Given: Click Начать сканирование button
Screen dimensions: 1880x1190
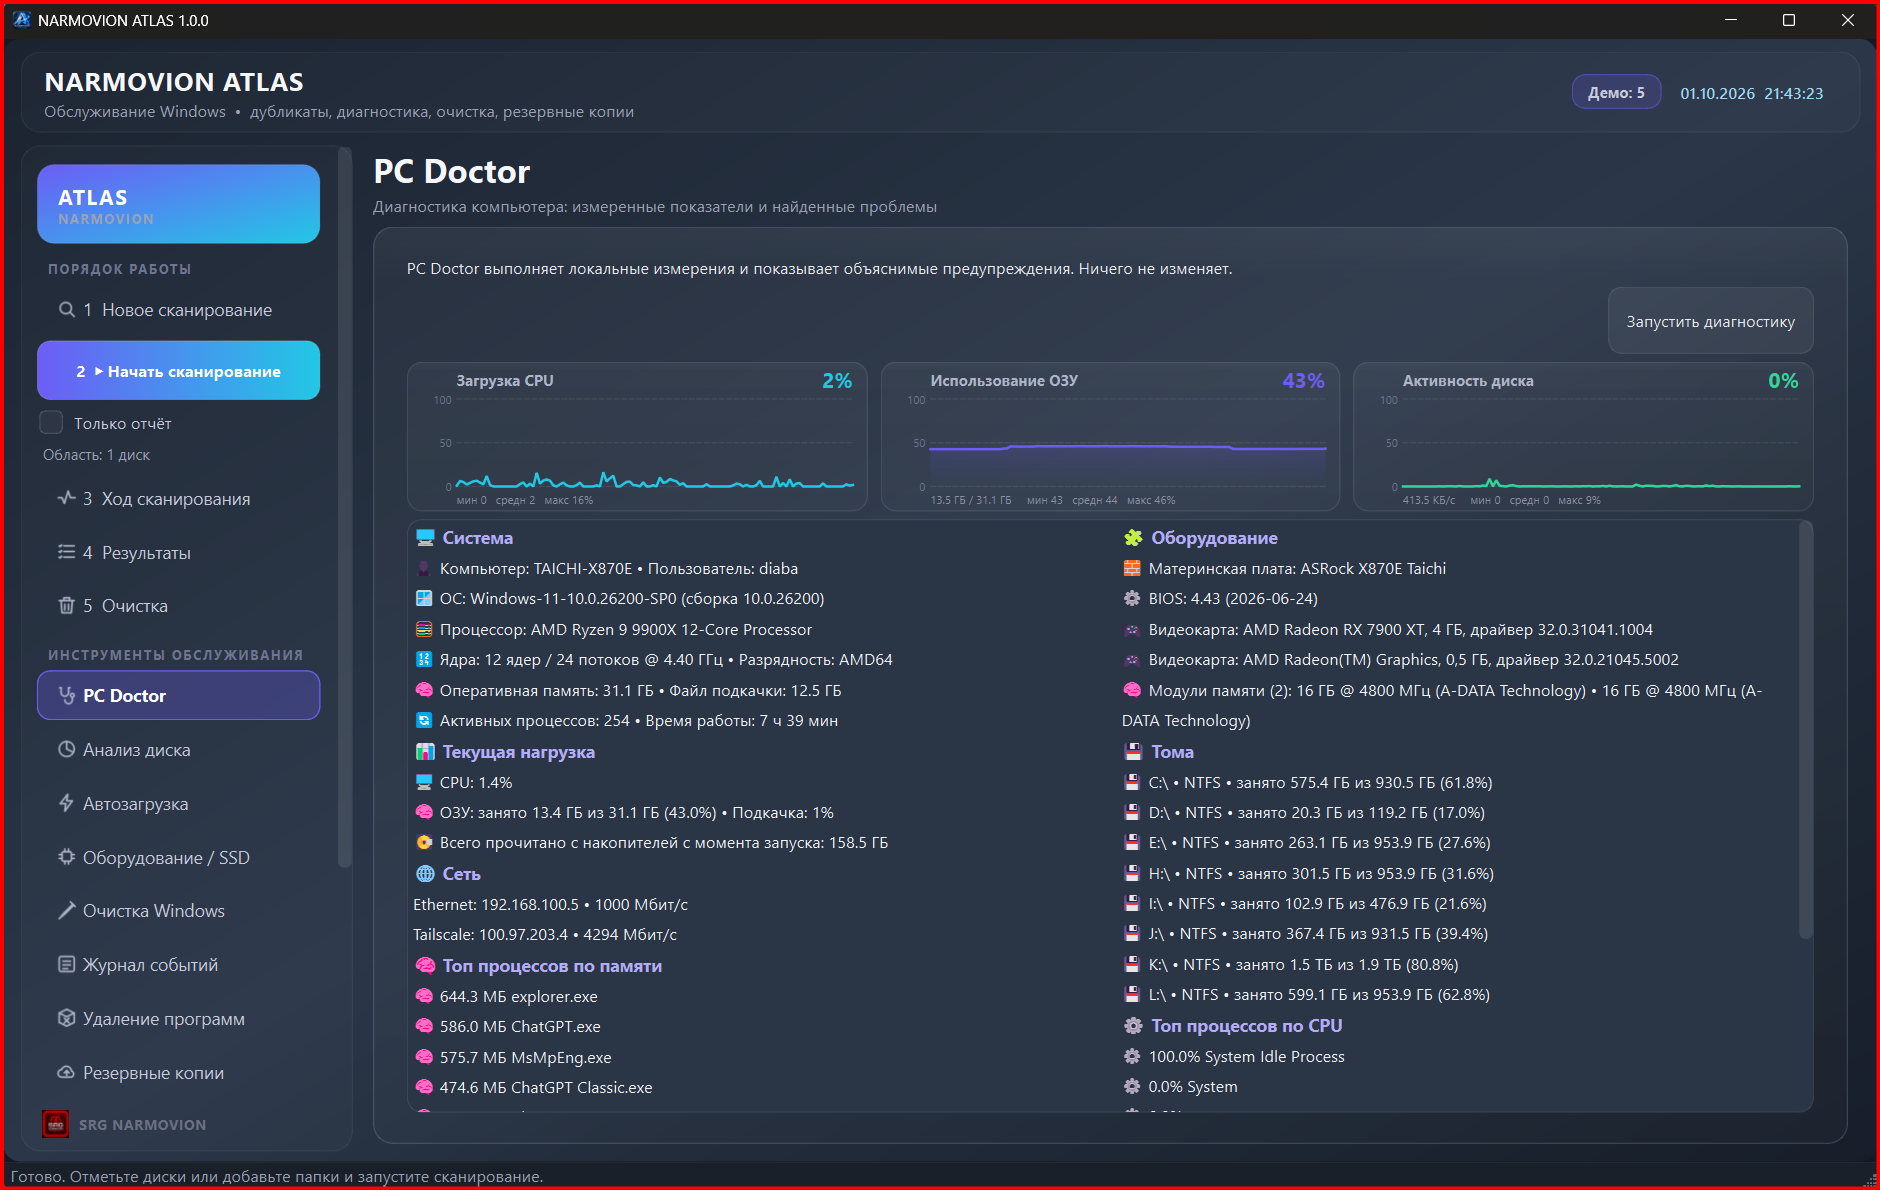Looking at the screenshot, I should click(178, 371).
